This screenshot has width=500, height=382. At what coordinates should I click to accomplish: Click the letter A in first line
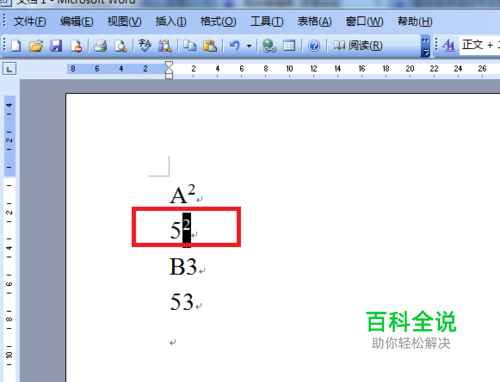pyautogui.click(x=178, y=195)
